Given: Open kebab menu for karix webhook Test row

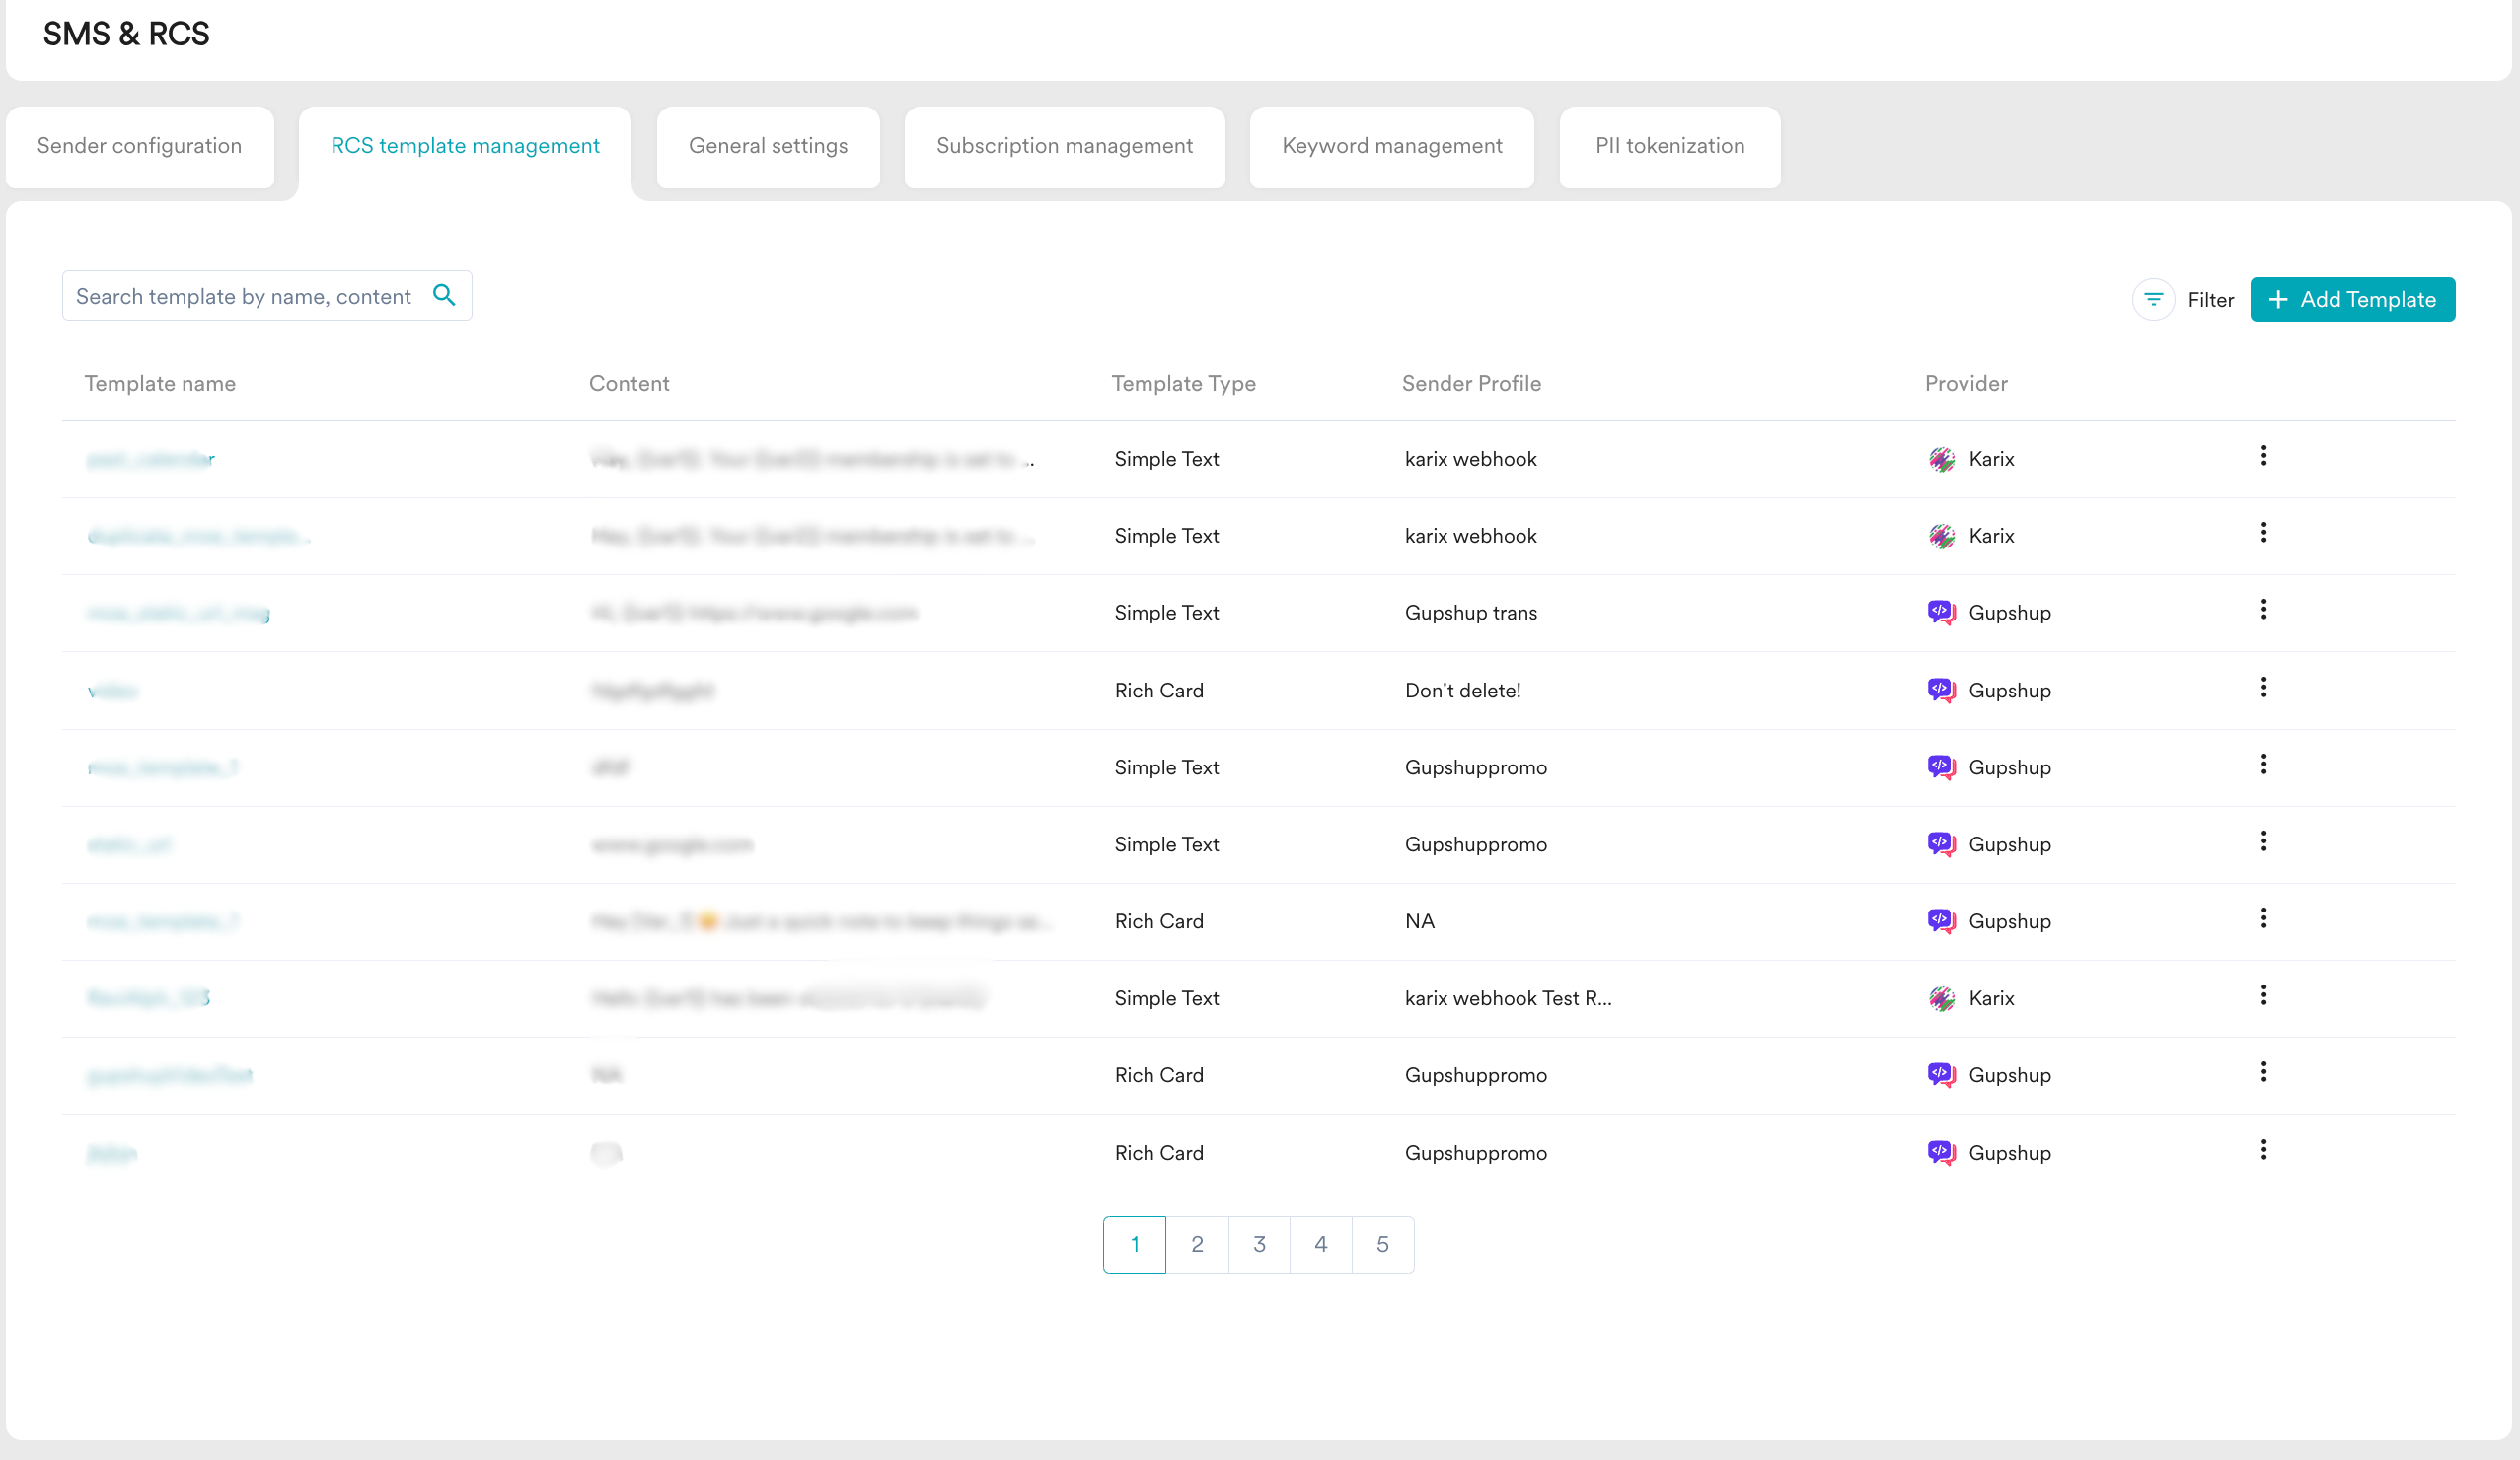Looking at the screenshot, I should point(2263,996).
